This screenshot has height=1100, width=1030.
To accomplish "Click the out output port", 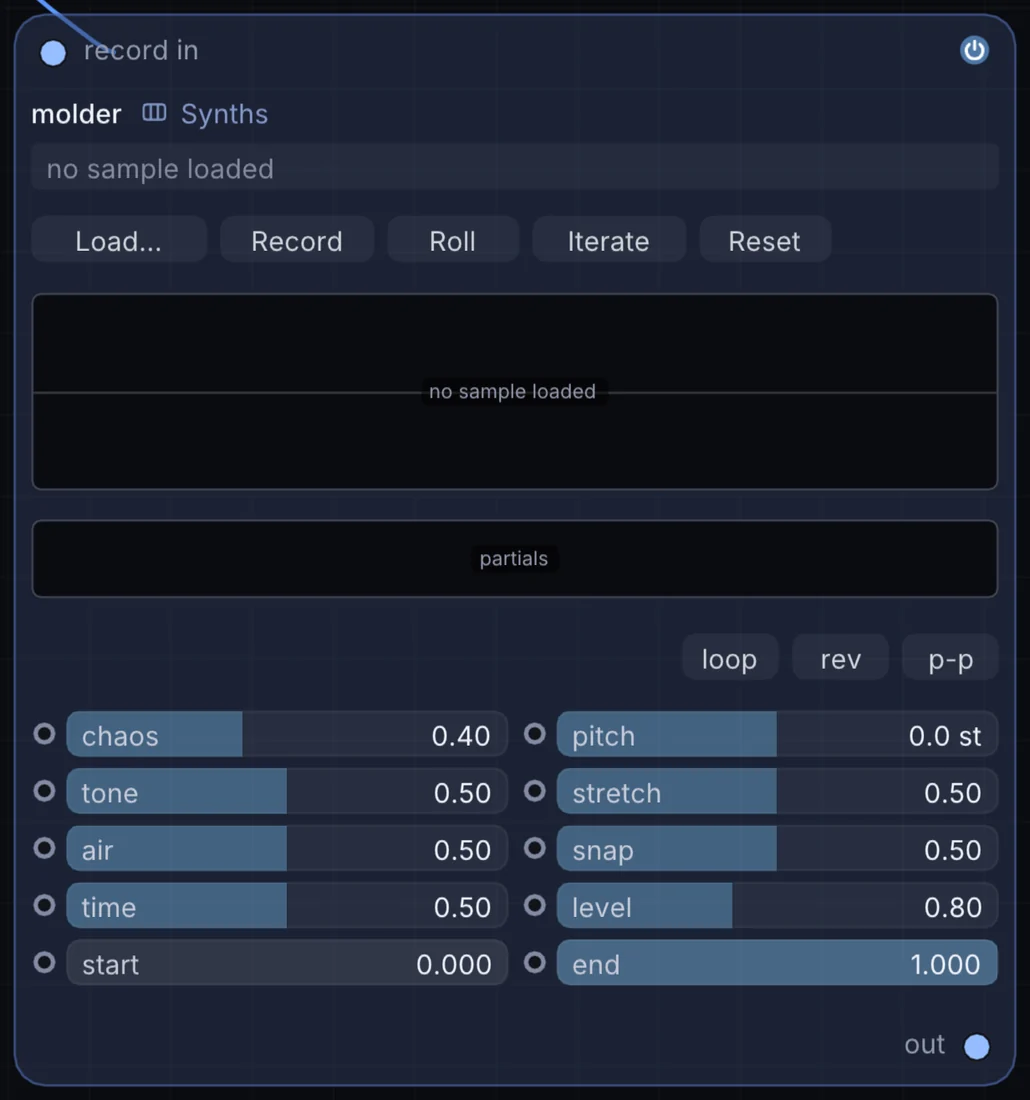I will (x=976, y=1046).
